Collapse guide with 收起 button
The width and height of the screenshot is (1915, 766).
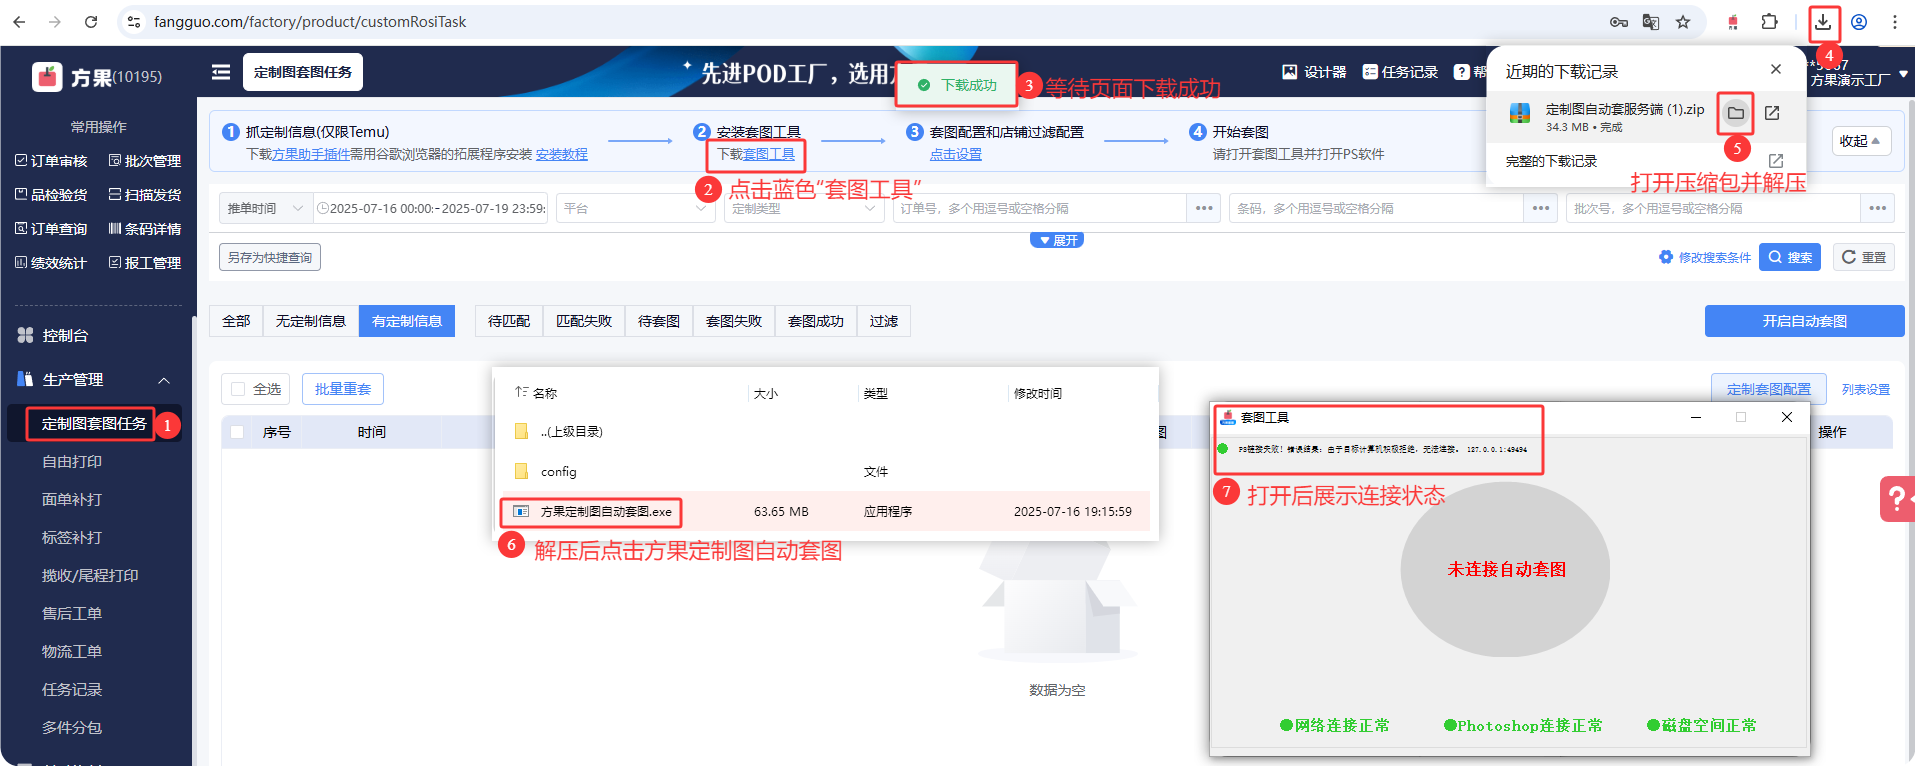pos(1860,141)
